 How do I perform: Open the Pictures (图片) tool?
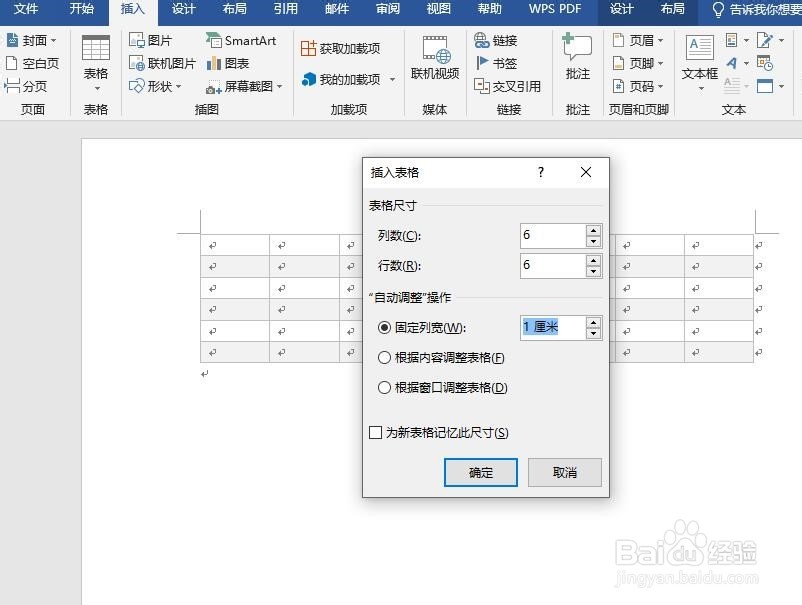click(x=153, y=39)
